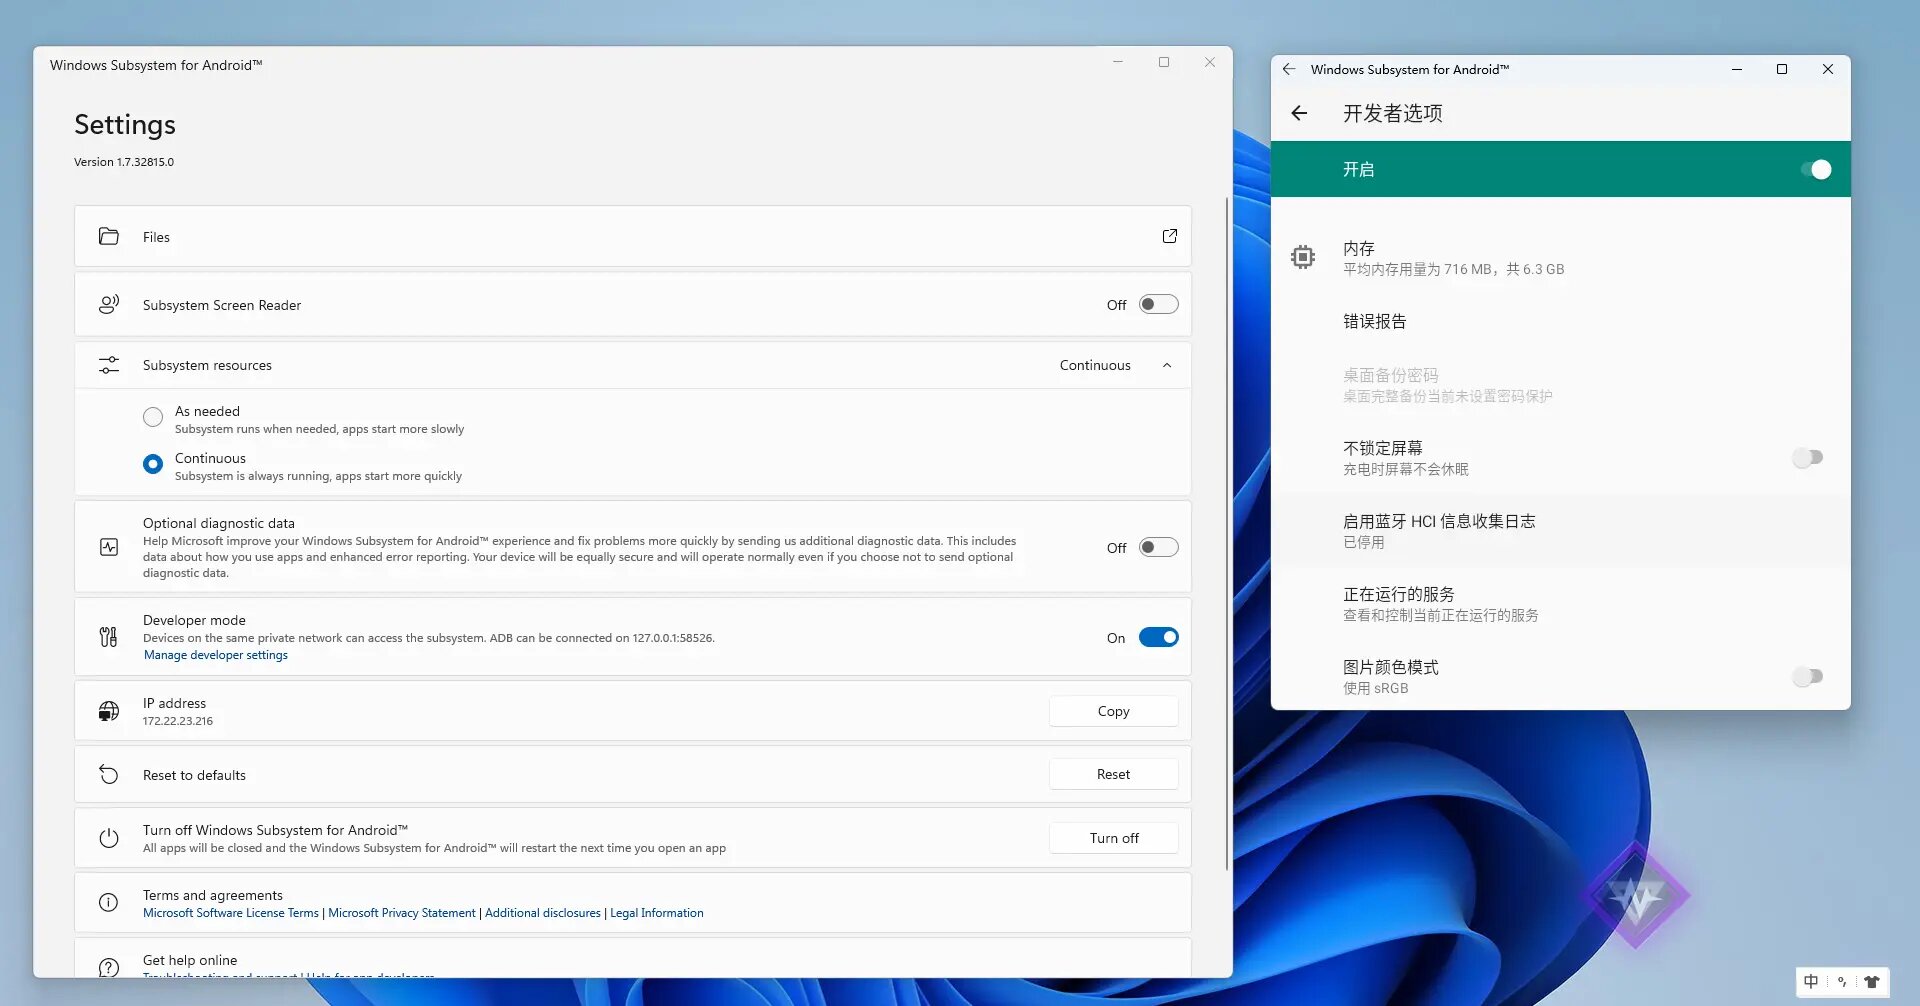The width and height of the screenshot is (1920, 1006).
Task: Click the title-bar back arrow in Android window
Action: [x=1289, y=69]
